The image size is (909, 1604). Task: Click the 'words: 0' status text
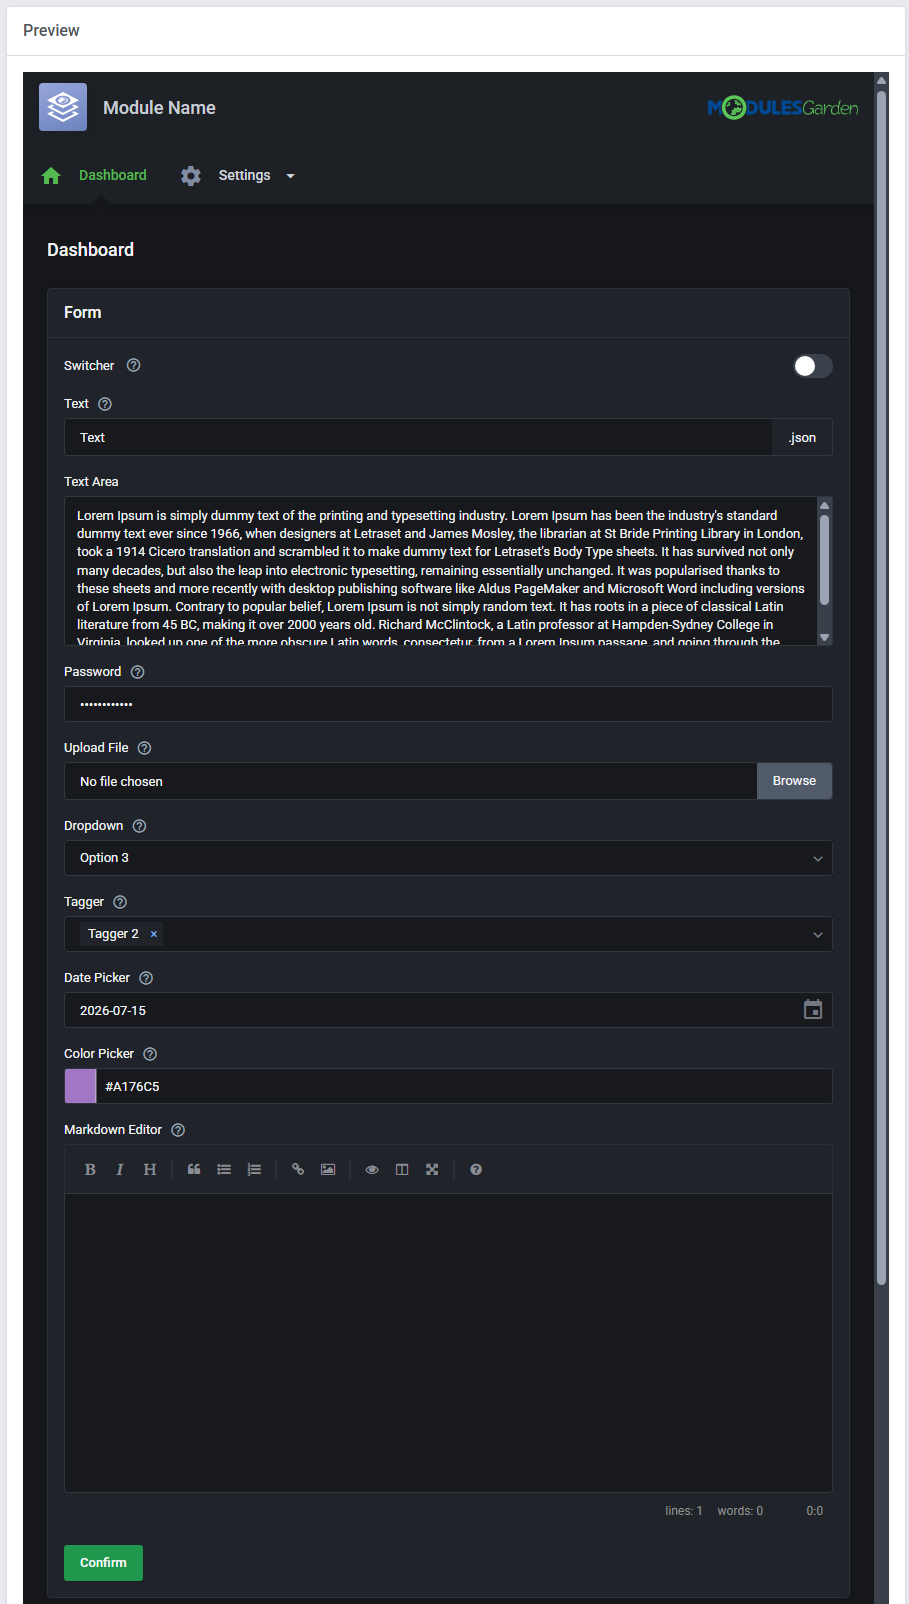tap(740, 1511)
